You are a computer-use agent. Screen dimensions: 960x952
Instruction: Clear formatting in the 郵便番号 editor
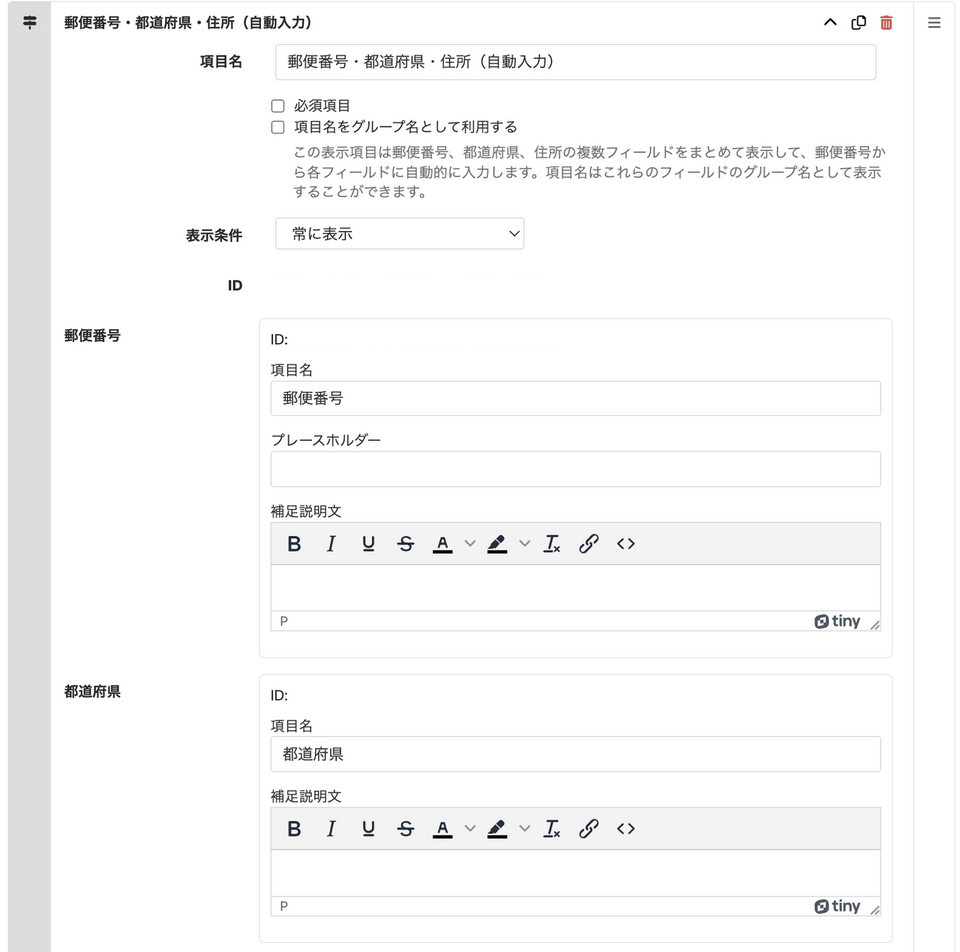click(552, 544)
